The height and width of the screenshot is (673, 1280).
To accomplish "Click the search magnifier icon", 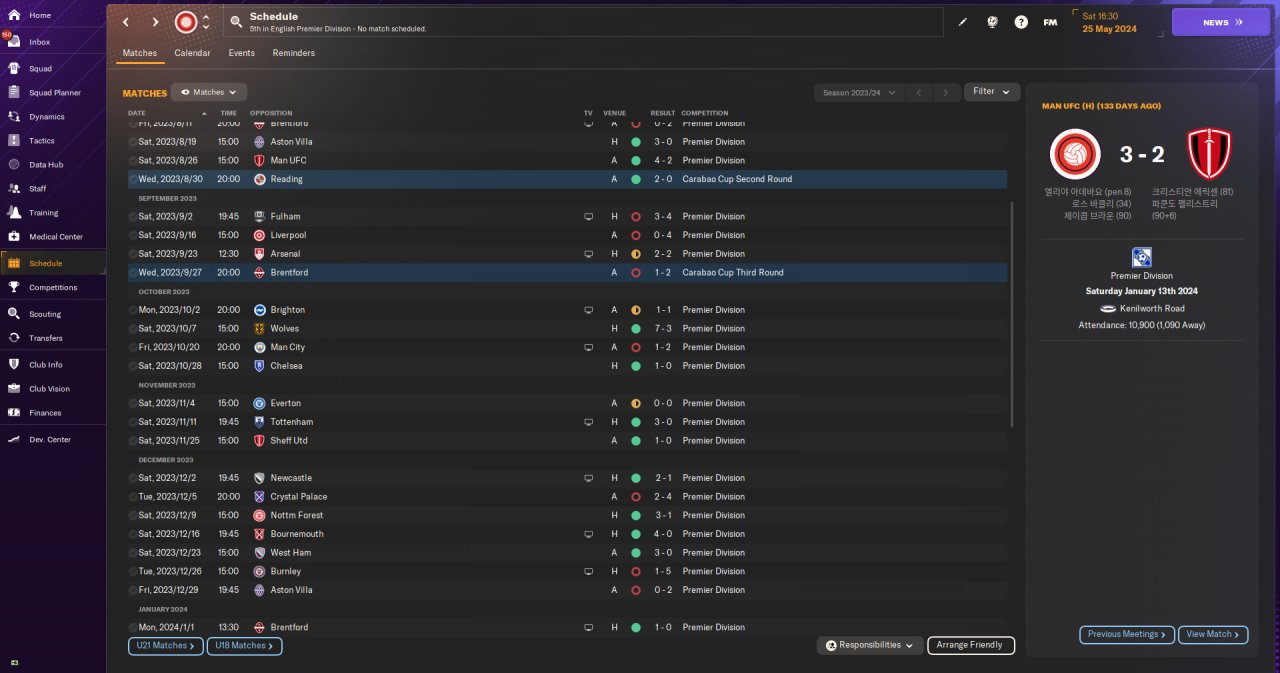I will coord(236,22).
